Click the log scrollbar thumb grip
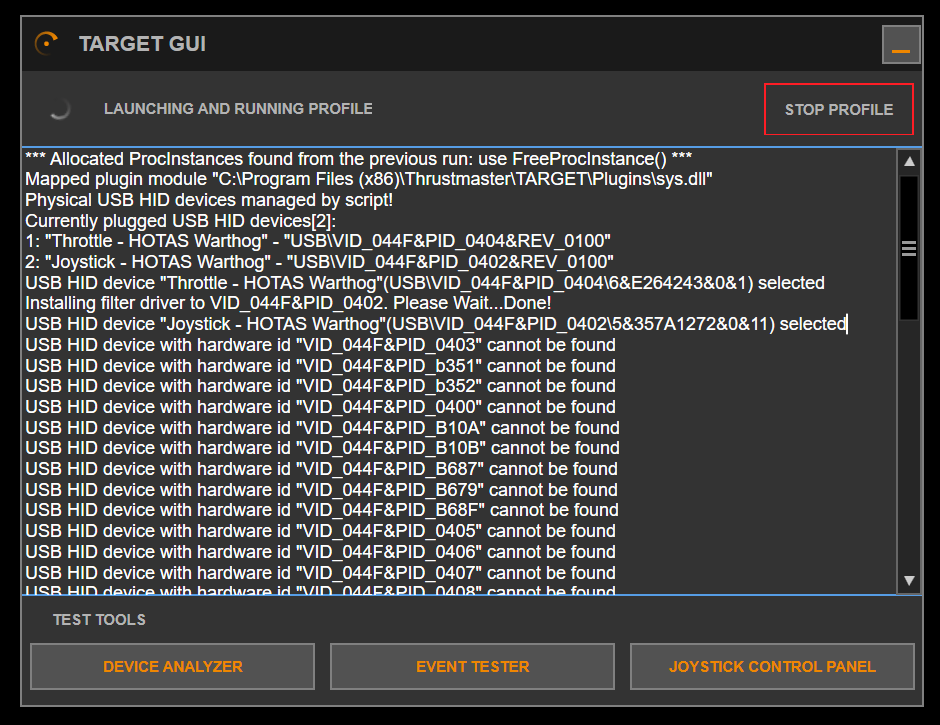The image size is (940, 725). pyautogui.click(x=909, y=248)
